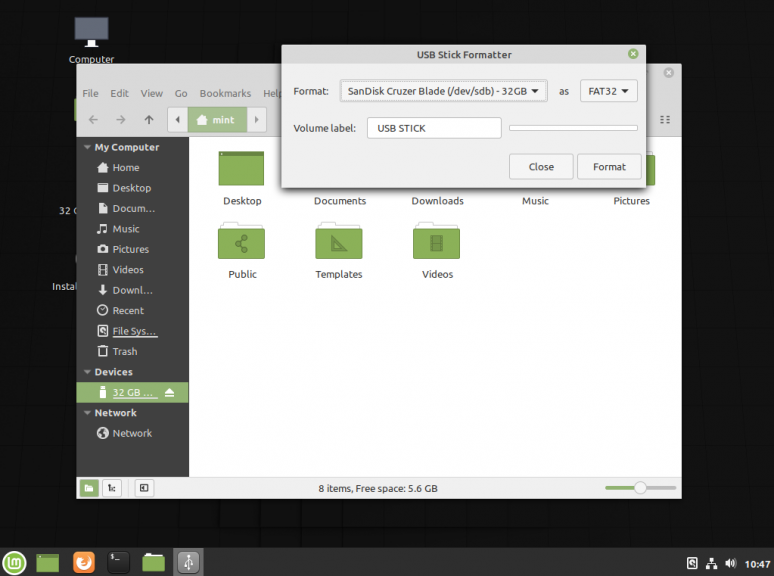774x576 pixels.
Task: Open the Files launcher in taskbar
Action: (x=154, y=562)
